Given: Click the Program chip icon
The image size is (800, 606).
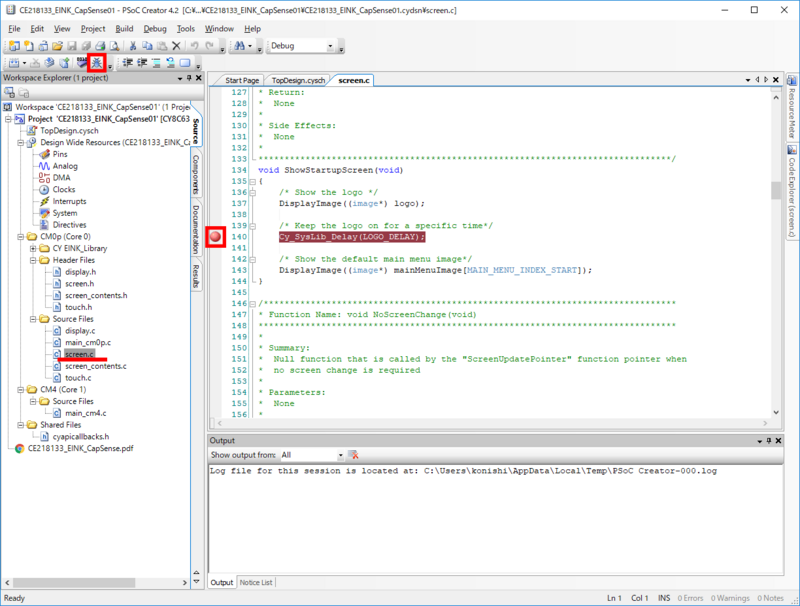Looking at the screenshot, I should pos(82,63).
